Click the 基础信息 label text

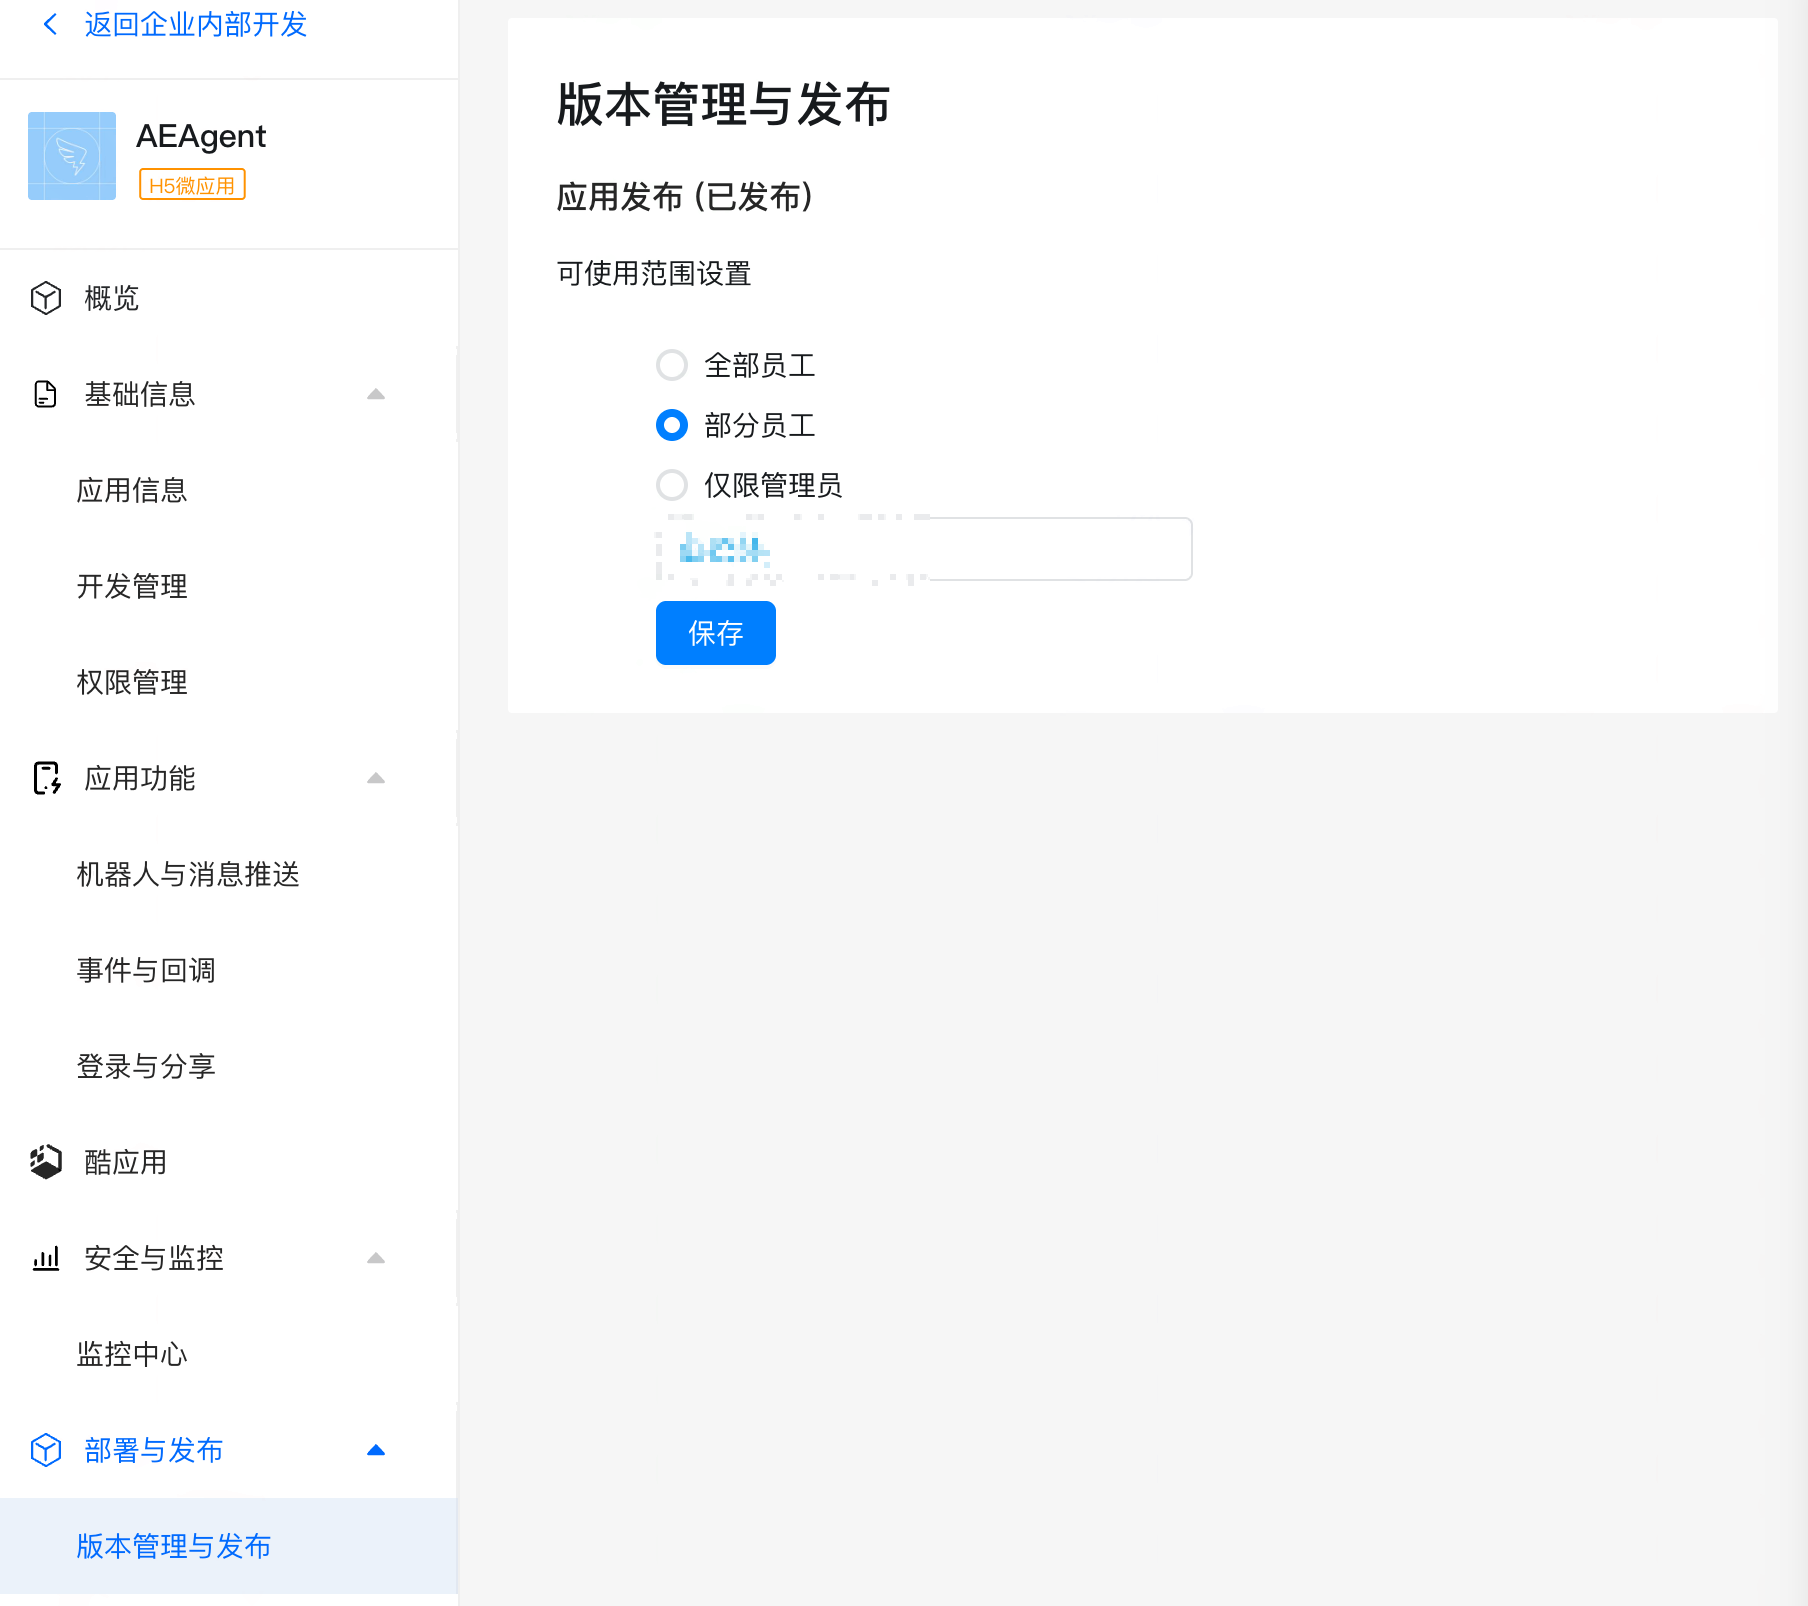[140, 394]
